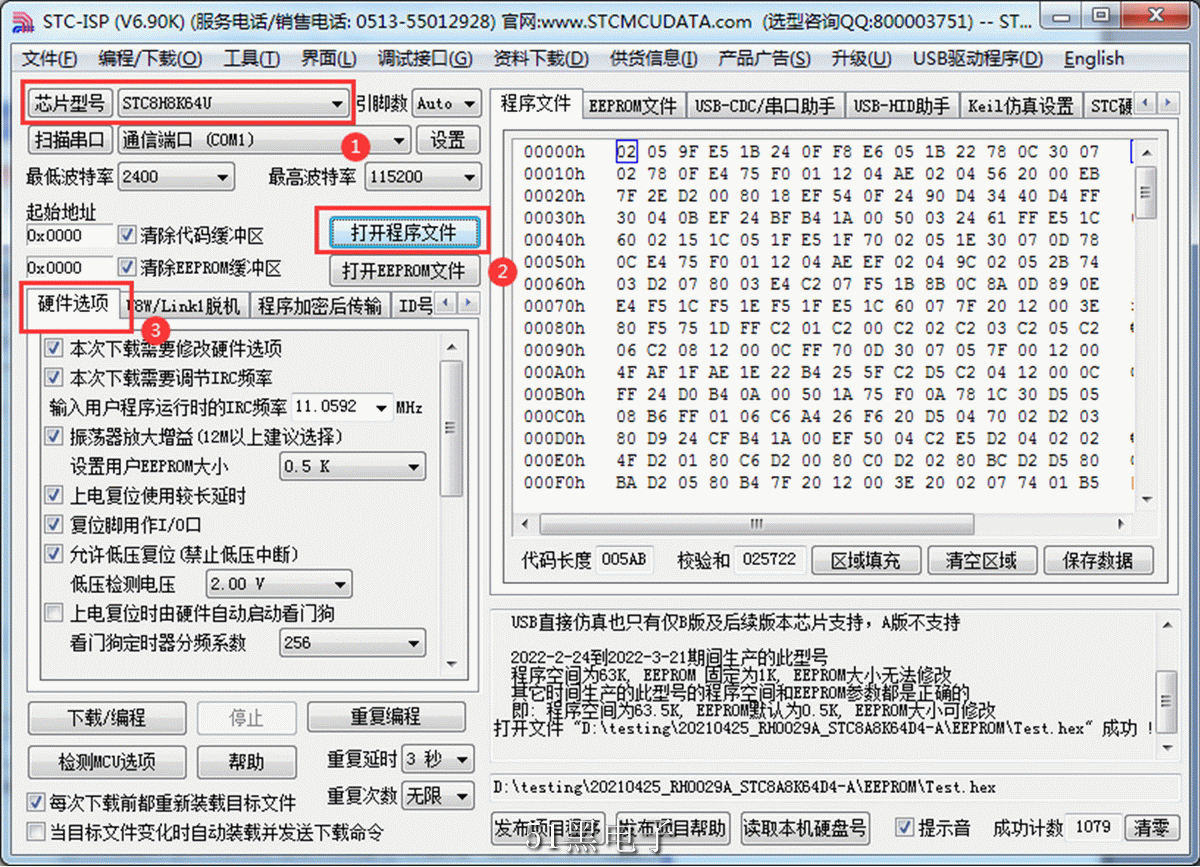Image resolution: width=1200 pixels, height=867 pixels.
Task: Toggle 清除EEPROM缓冲区 checkbox
Action: click(127, 268)
